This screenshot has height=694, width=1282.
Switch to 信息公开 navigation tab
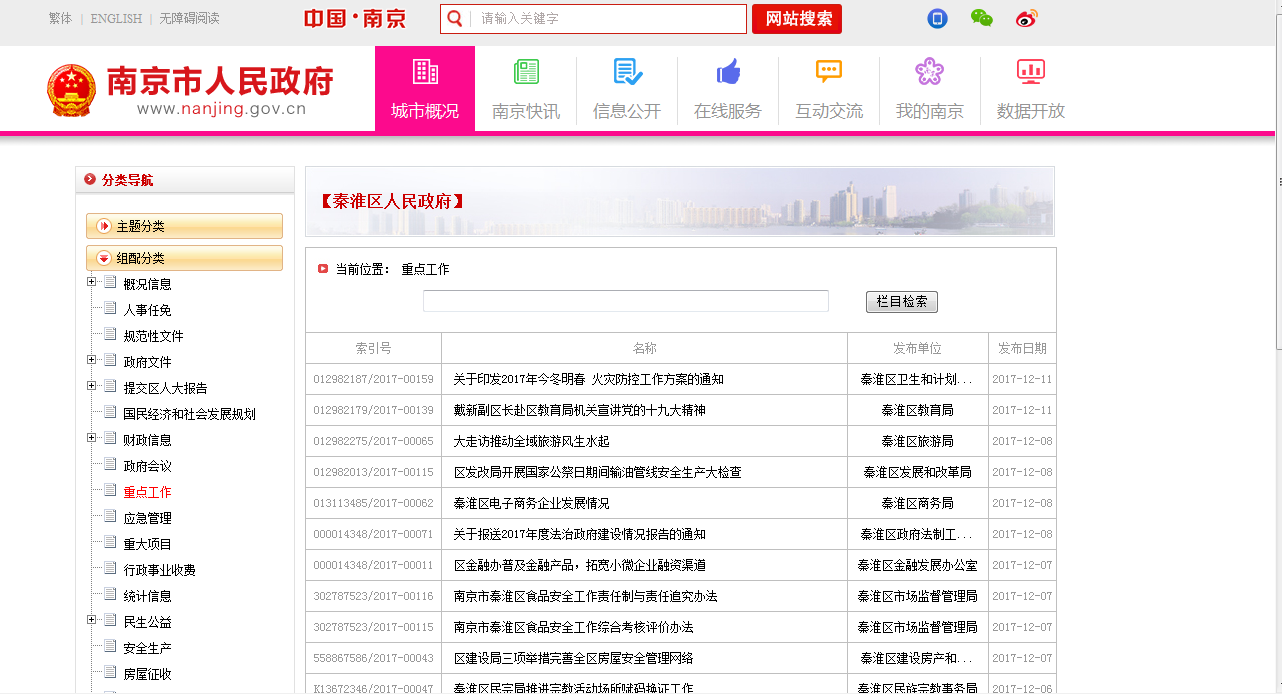pos(627,89)
